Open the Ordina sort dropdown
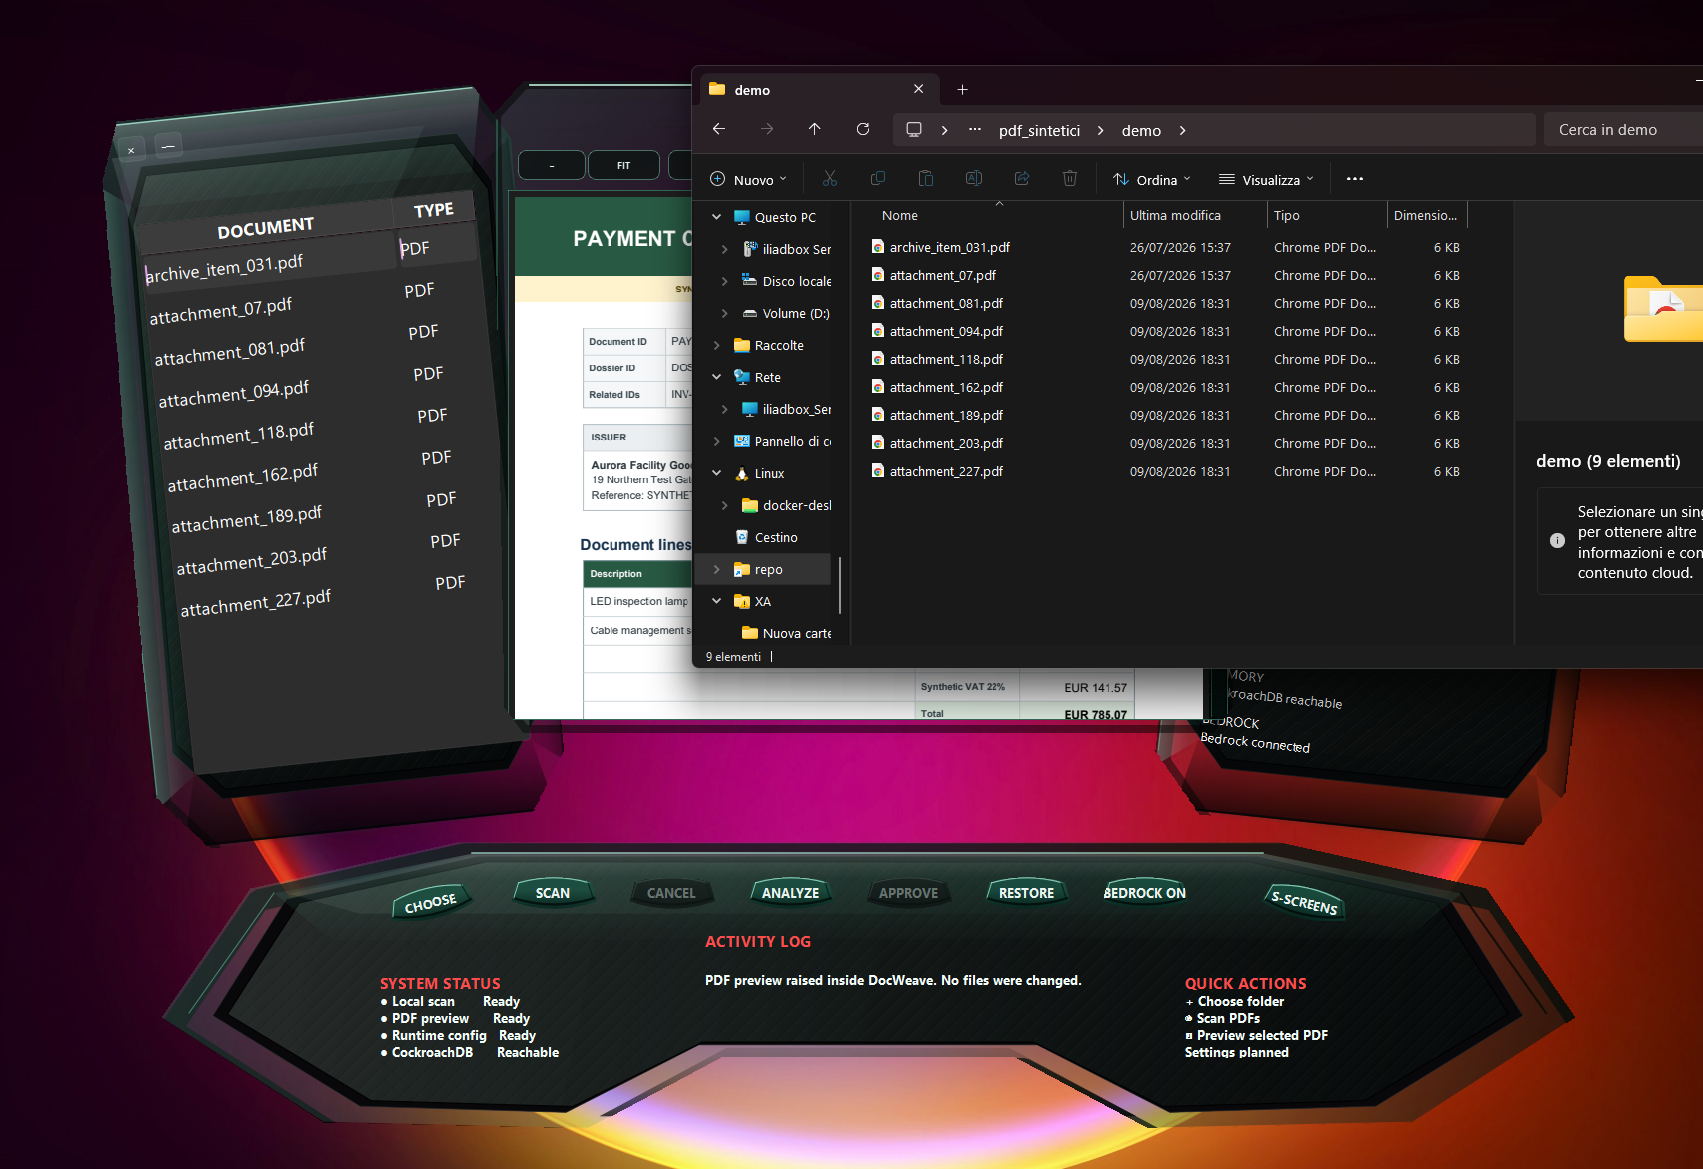This screenshot has width=1703, height=1169. click(x=1152, y=180)
